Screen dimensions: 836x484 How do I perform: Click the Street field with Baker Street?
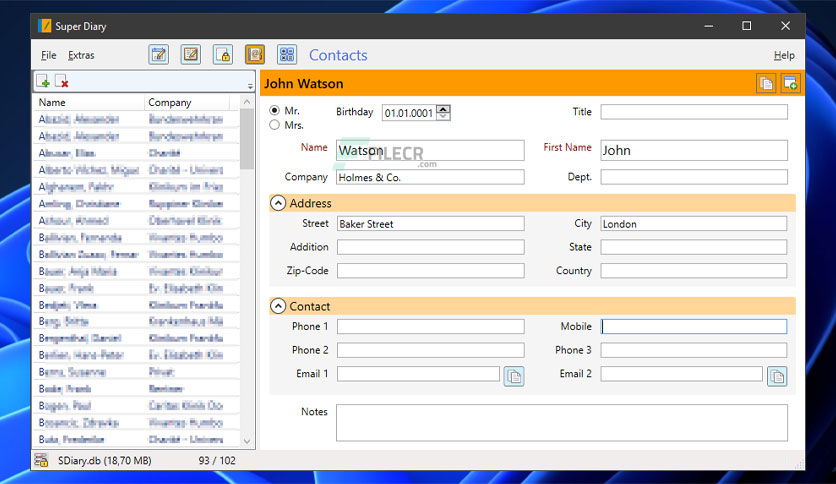tap(430, 224)
